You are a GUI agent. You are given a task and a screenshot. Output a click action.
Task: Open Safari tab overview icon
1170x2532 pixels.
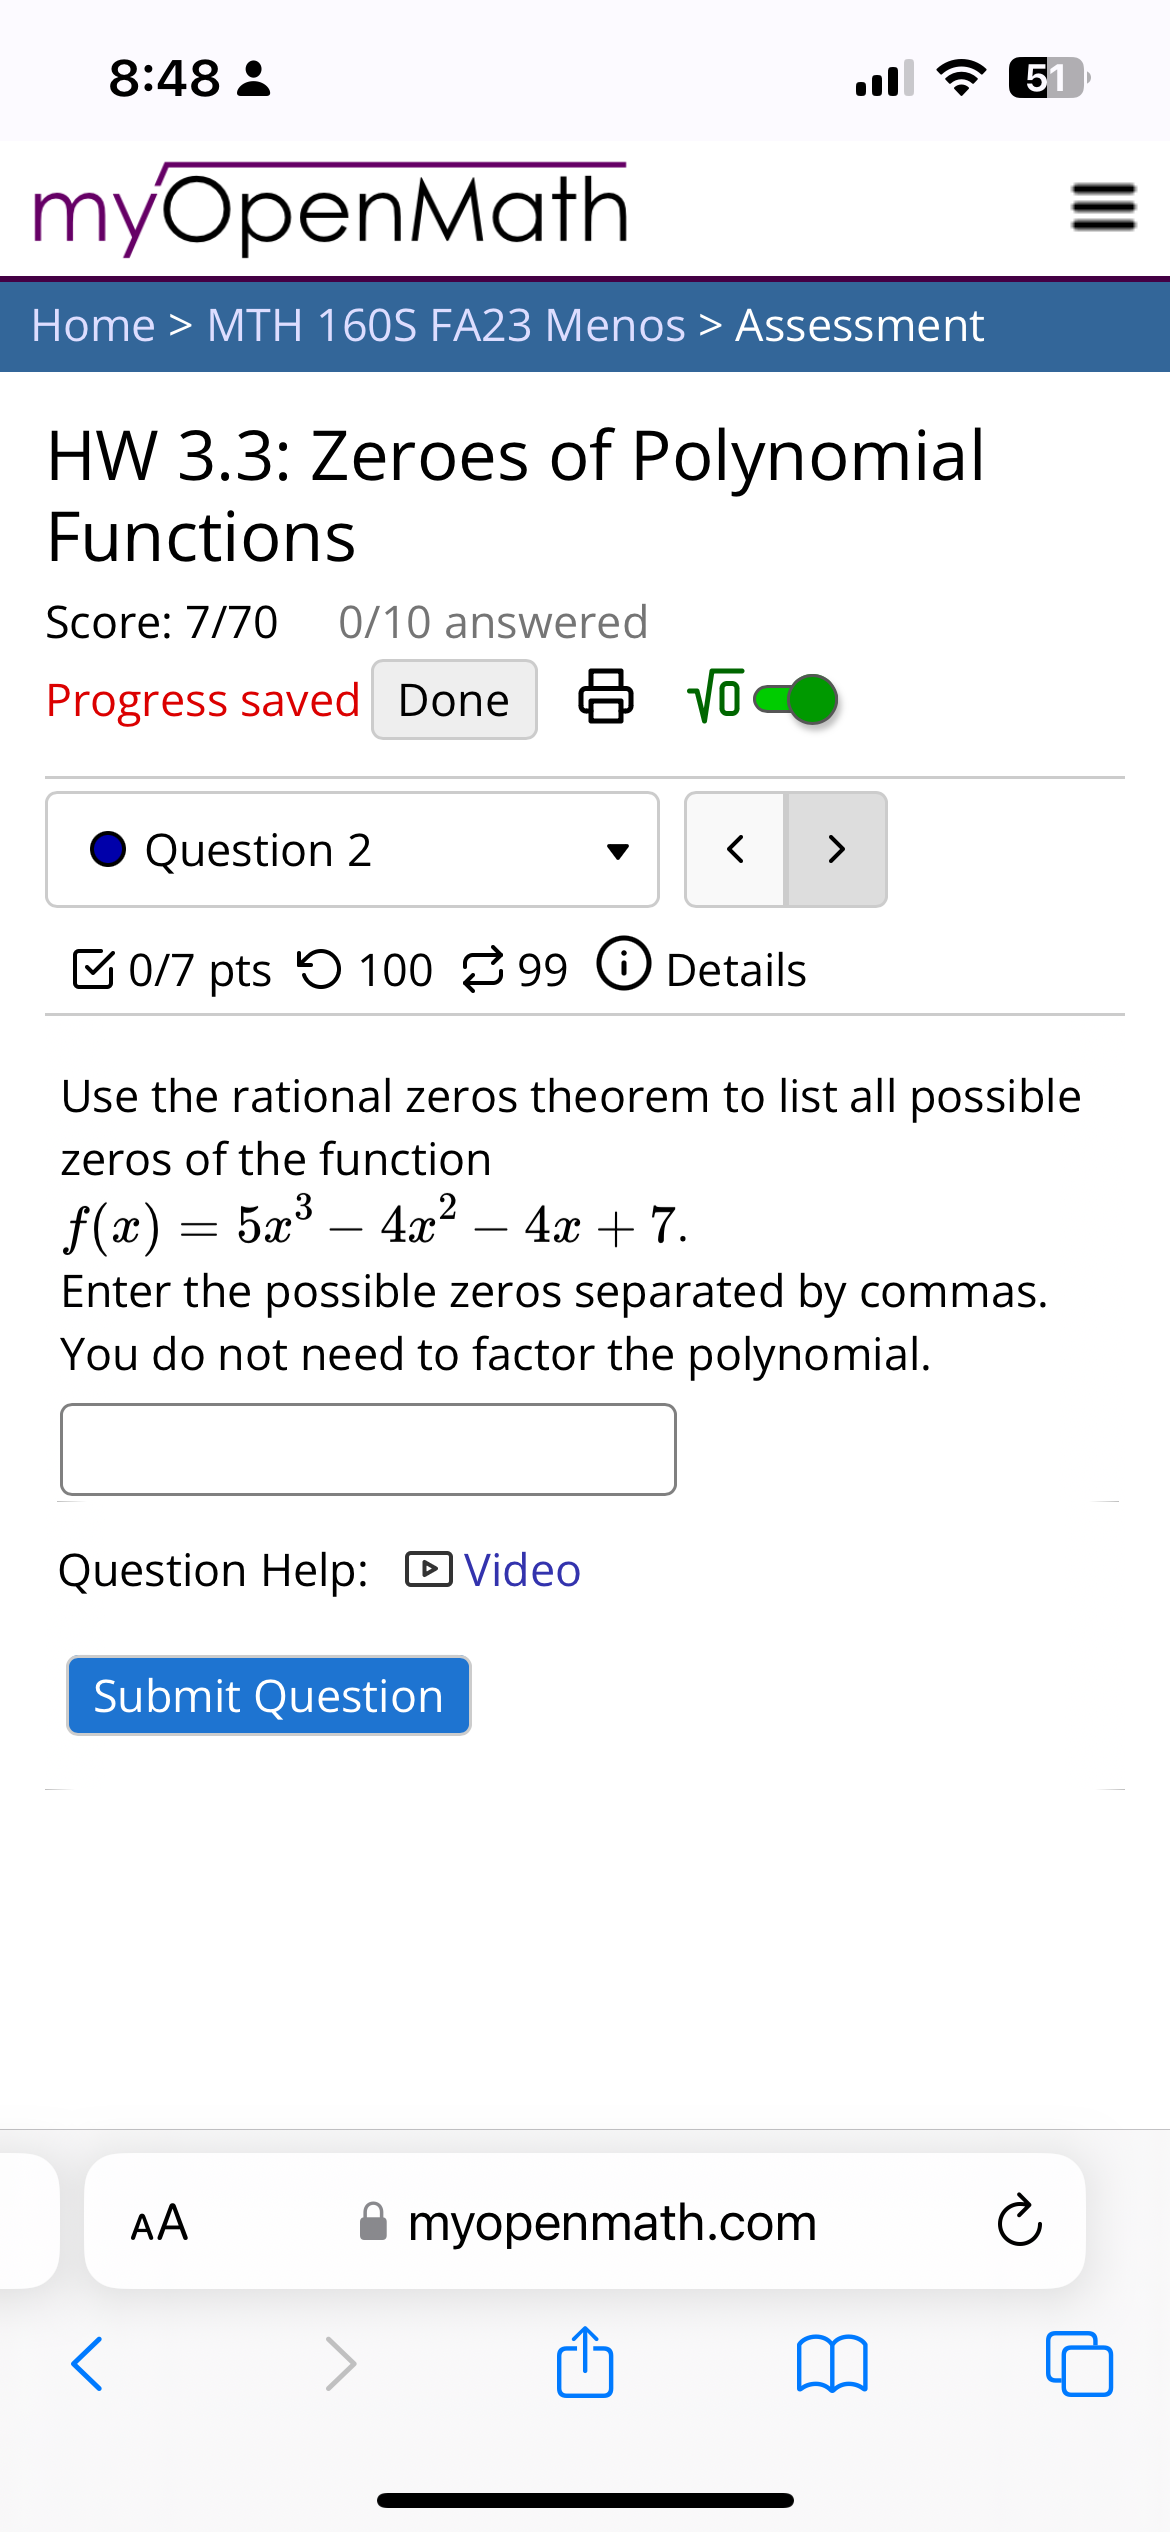1079,2364
